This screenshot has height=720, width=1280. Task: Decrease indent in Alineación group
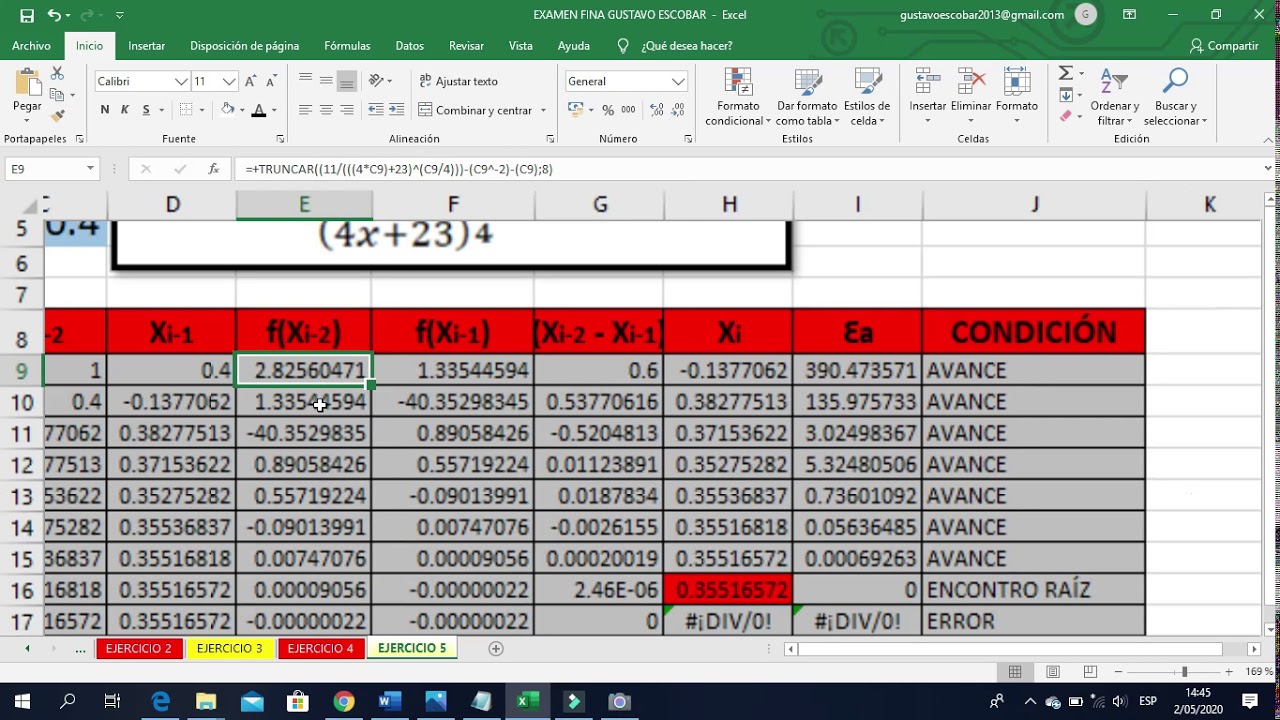click(x=376, y=110)
